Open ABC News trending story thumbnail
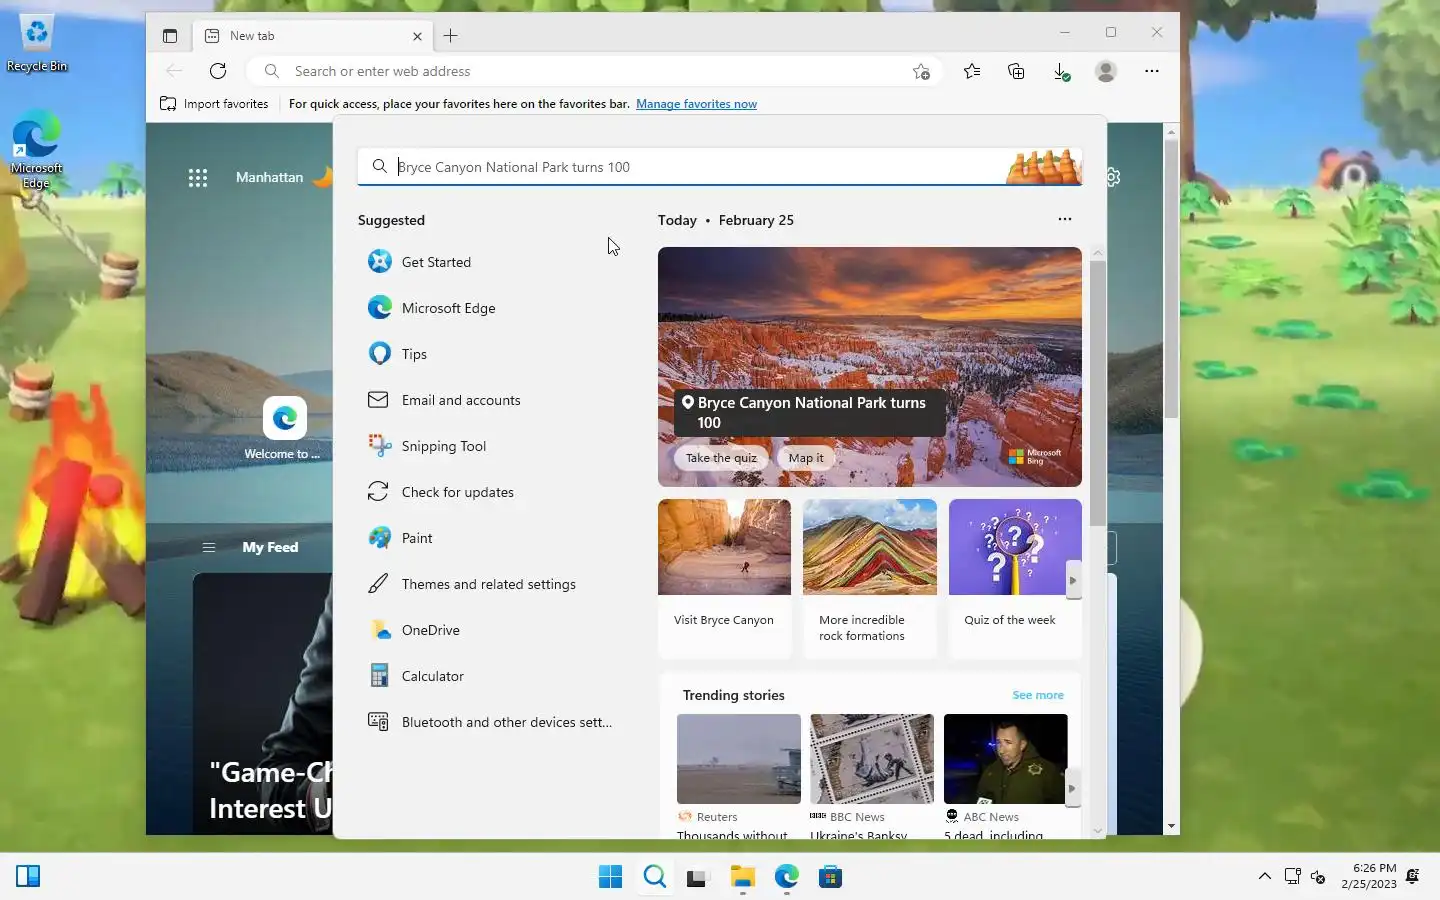This screenshot has width=1440, height=900. pyautogui.click(x=1005, y=759)
